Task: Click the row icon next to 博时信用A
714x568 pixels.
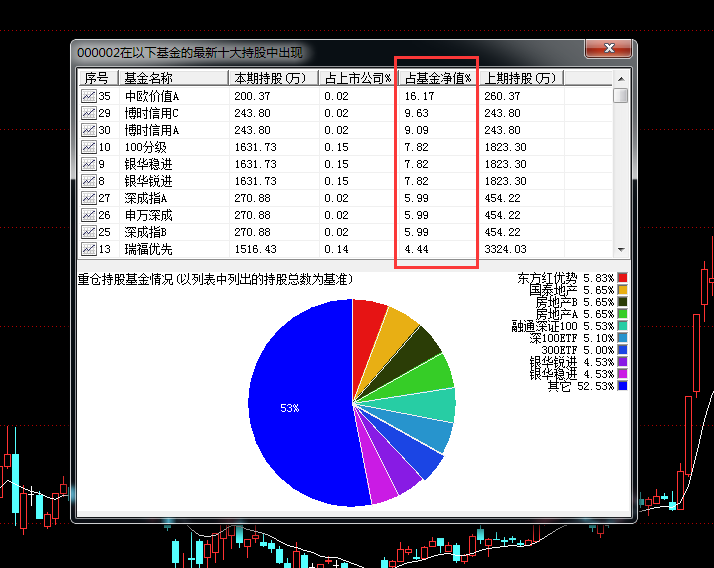Action: click(x=89, y=130)
